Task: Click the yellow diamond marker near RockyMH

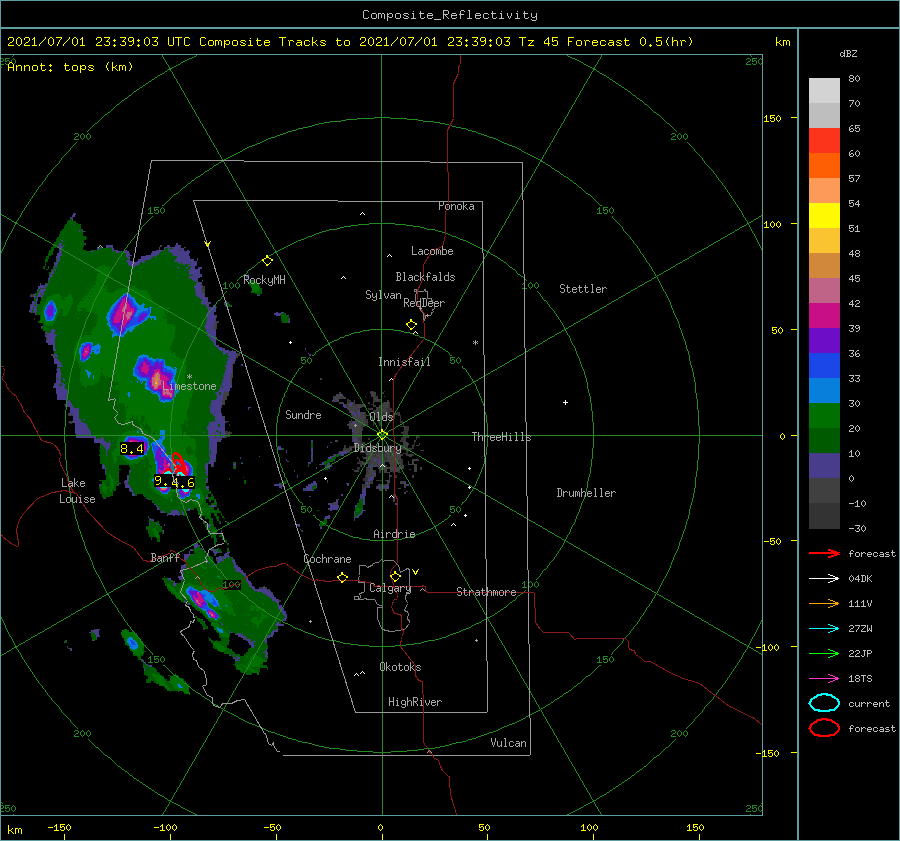Action: [267, 261]
